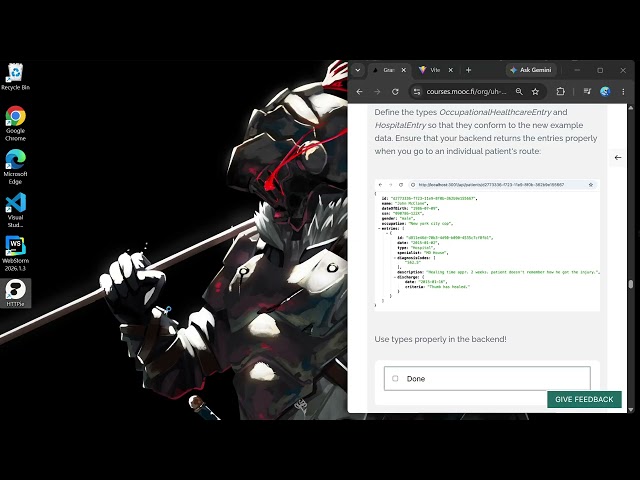
Task: Focus the courses.mooc.fi address bar
Action: tap(467, 92)
